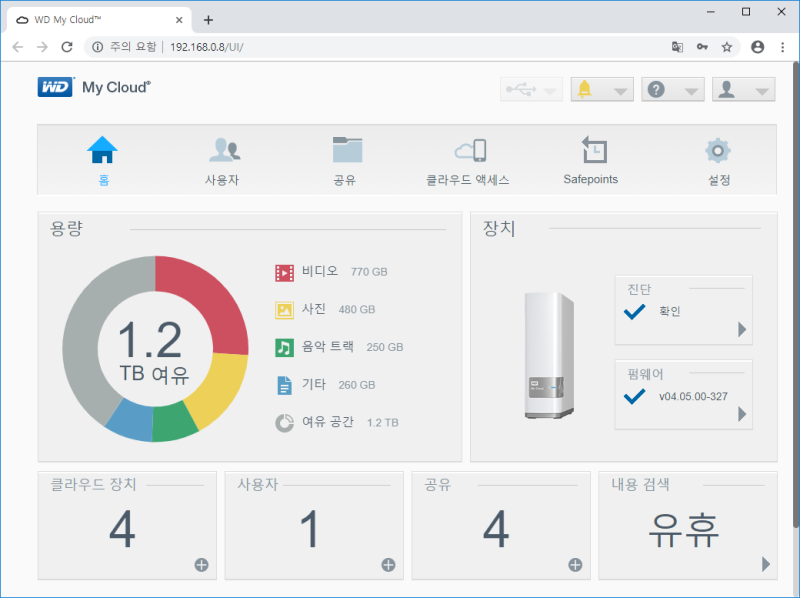Image resolution: width=800 pixels, height=598 pixels.
Task: Click the other files (기타) document icon
Action: (284, 385)
